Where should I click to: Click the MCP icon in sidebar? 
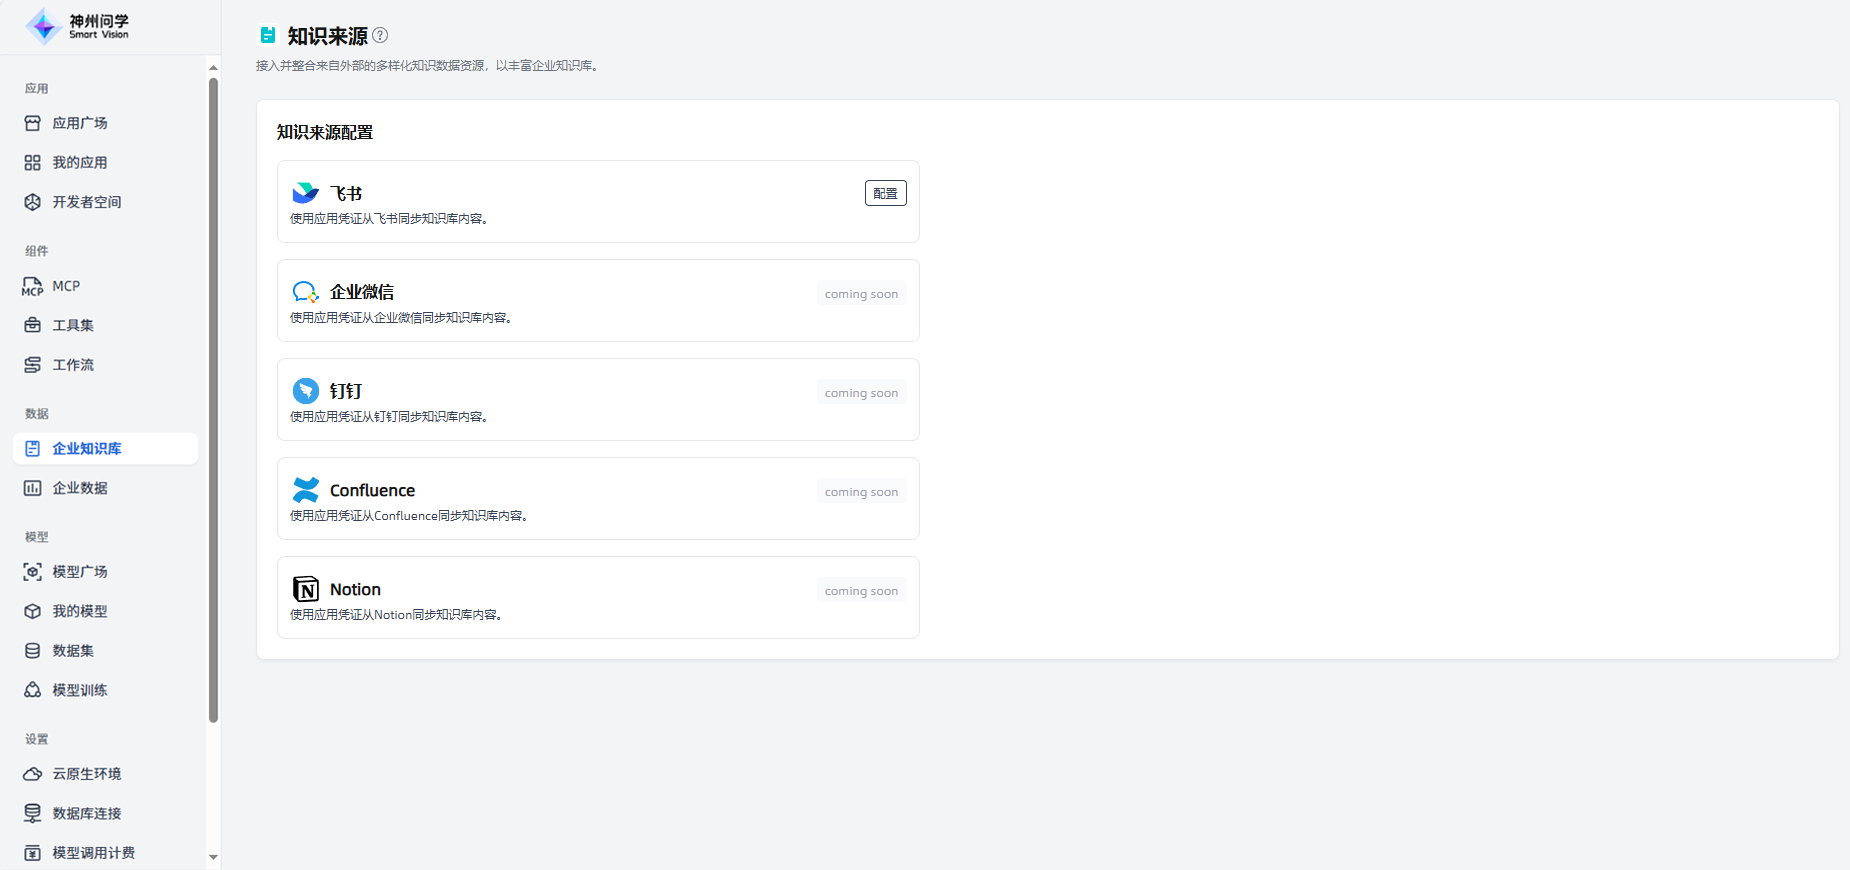(x=33, y=287)
